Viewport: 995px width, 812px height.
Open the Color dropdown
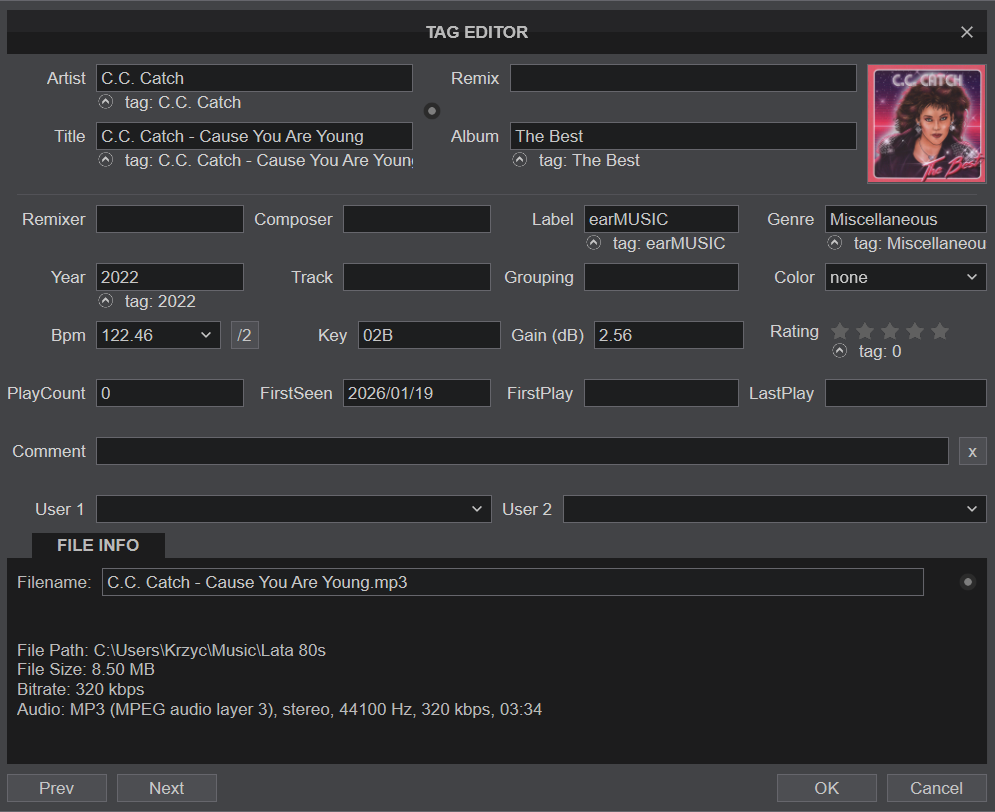(x=905, y=277)
